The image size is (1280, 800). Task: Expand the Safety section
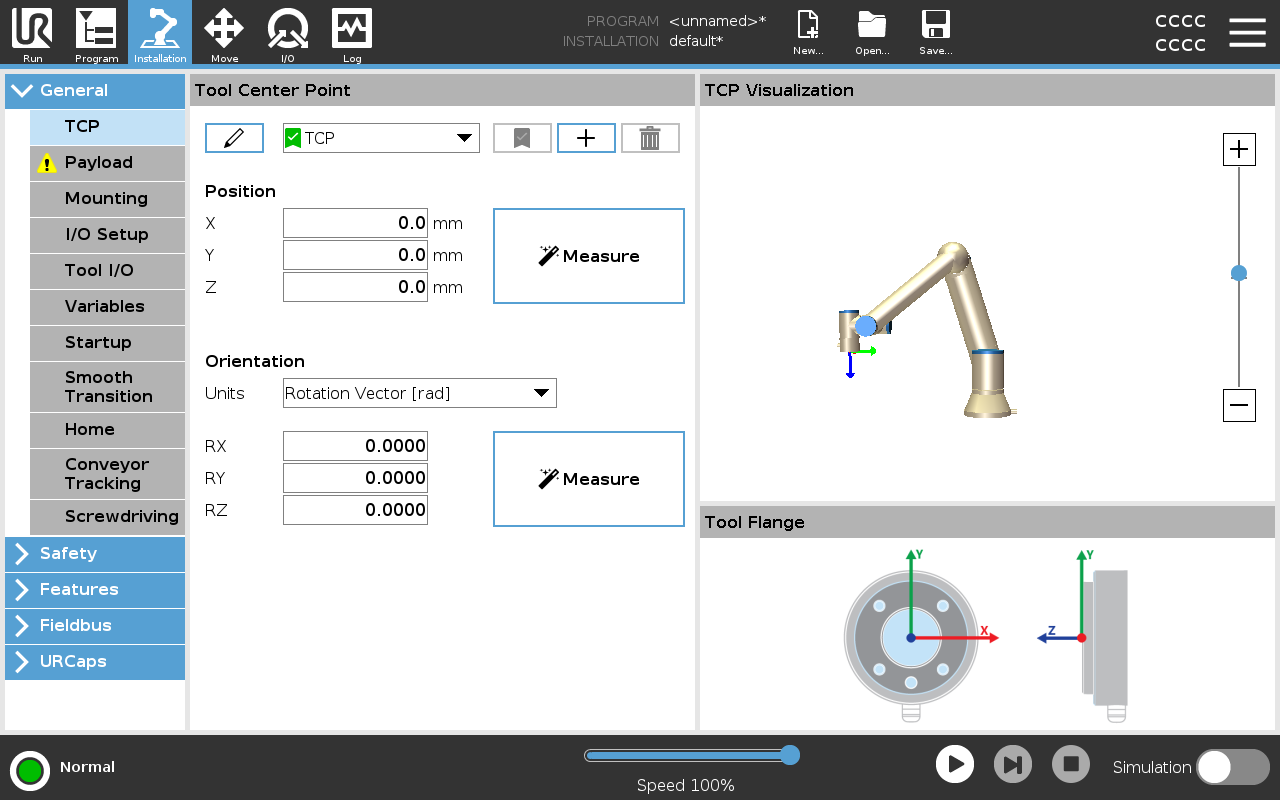click(95, 554)
